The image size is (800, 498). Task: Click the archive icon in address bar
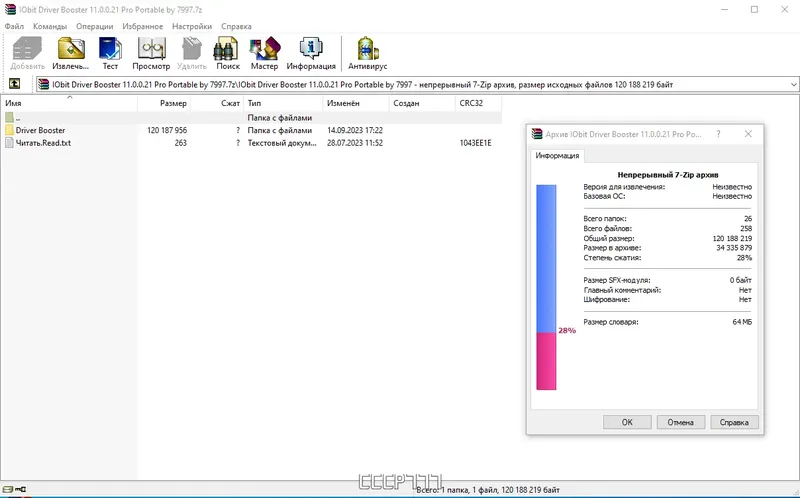(x=44, y=85)
